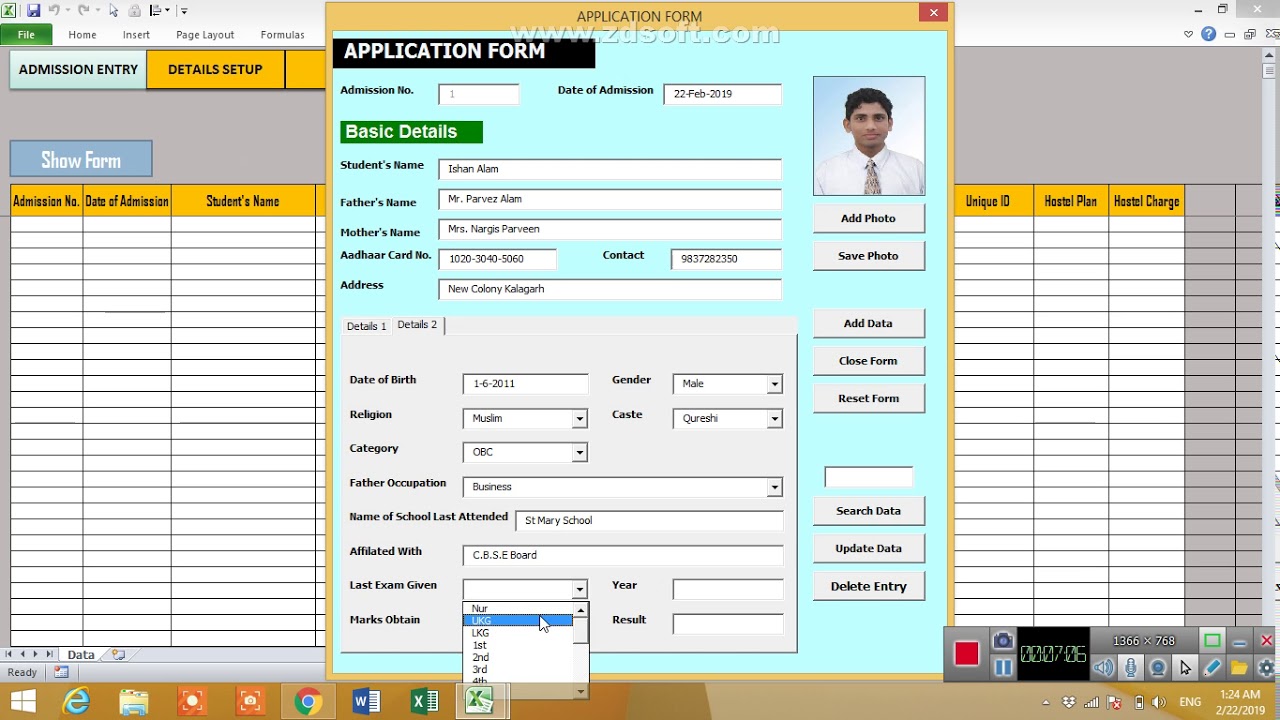
Task: Click the Save Photo button
Action: (x=868, y=256)
